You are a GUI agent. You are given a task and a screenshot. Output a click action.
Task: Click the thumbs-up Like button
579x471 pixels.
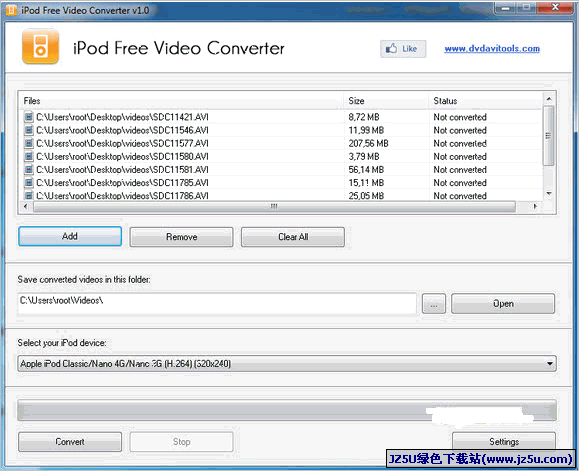(403, 49)
